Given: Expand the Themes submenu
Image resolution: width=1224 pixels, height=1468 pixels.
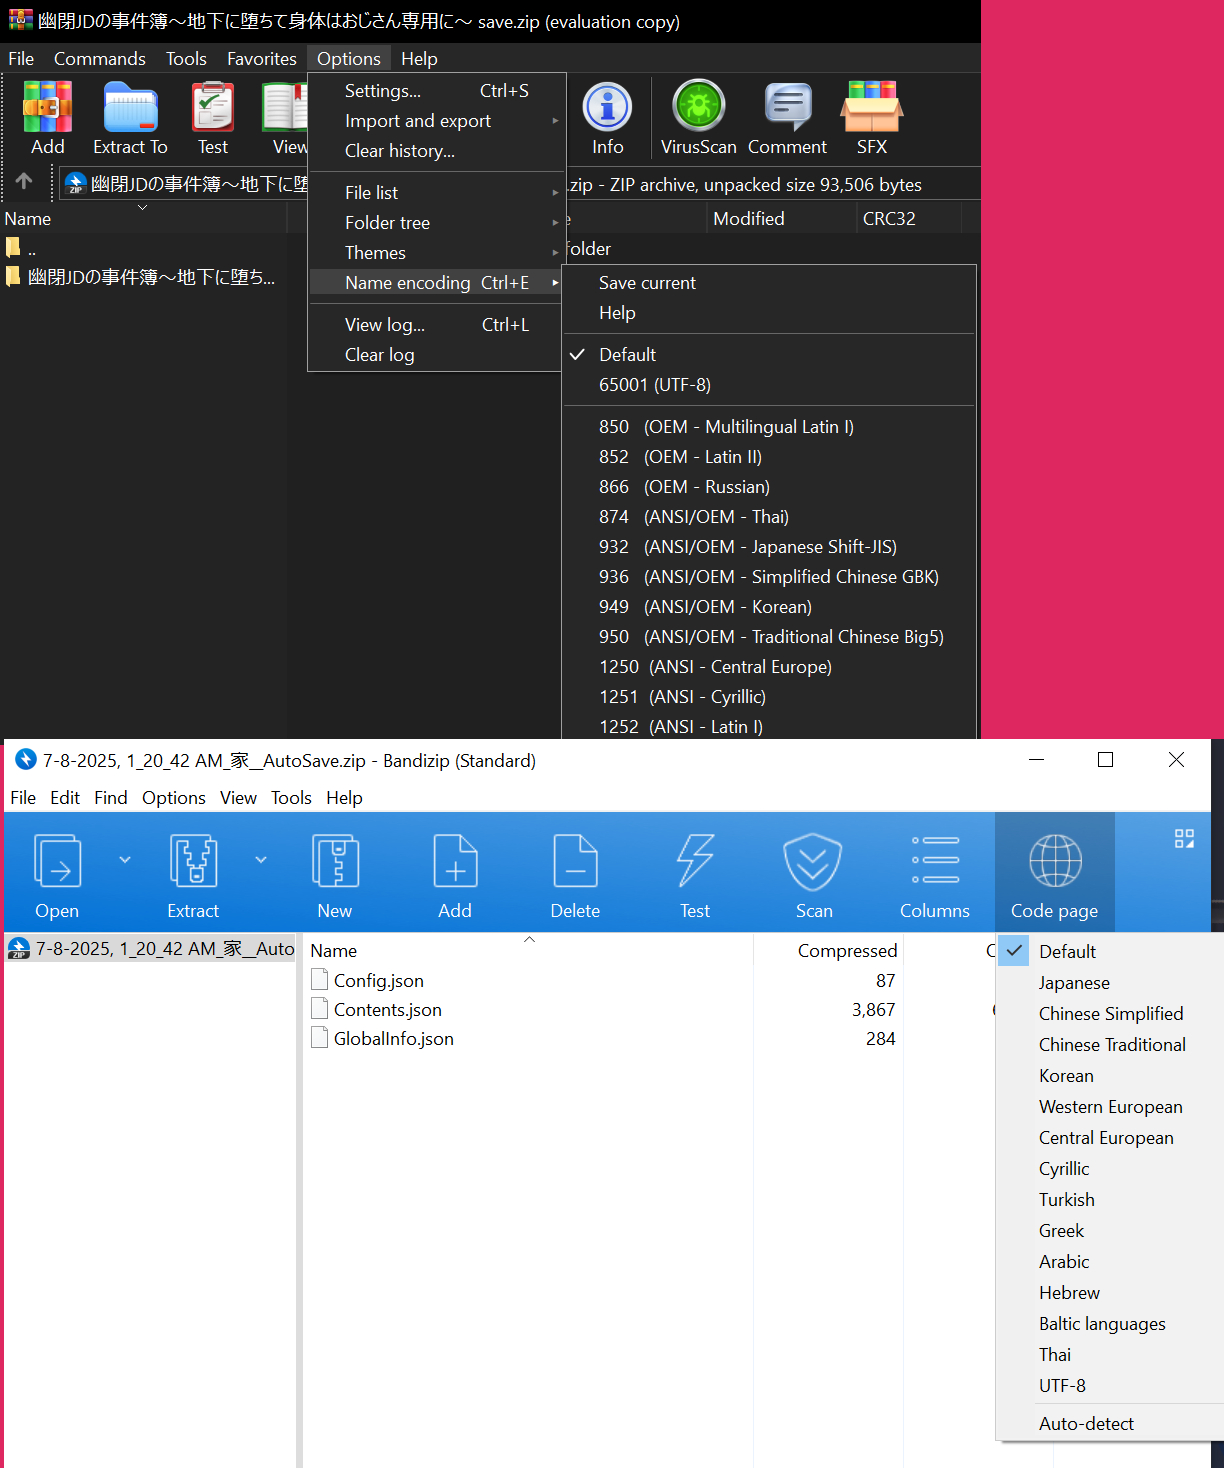Looking at the screenshot, I should click(436, 253).
